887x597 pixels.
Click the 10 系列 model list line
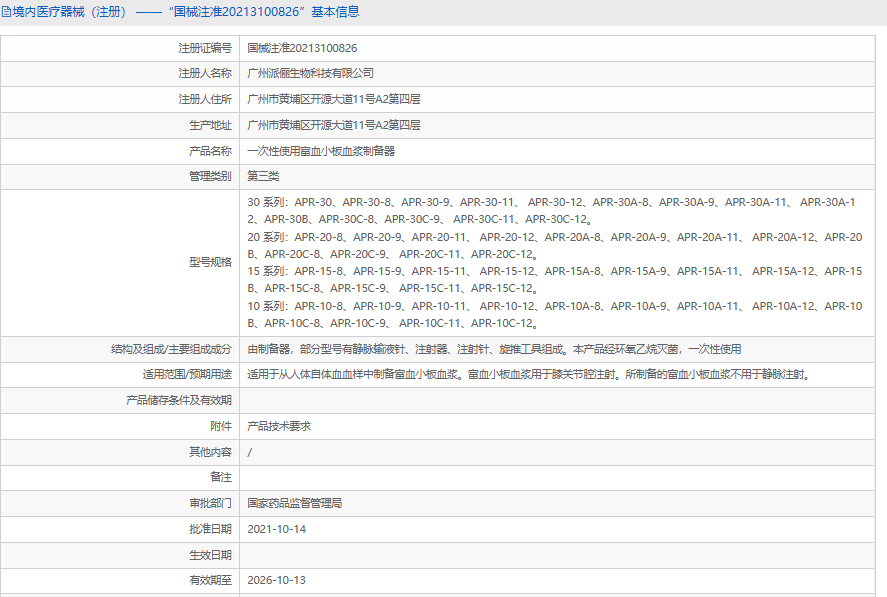(x=555, y=315)
